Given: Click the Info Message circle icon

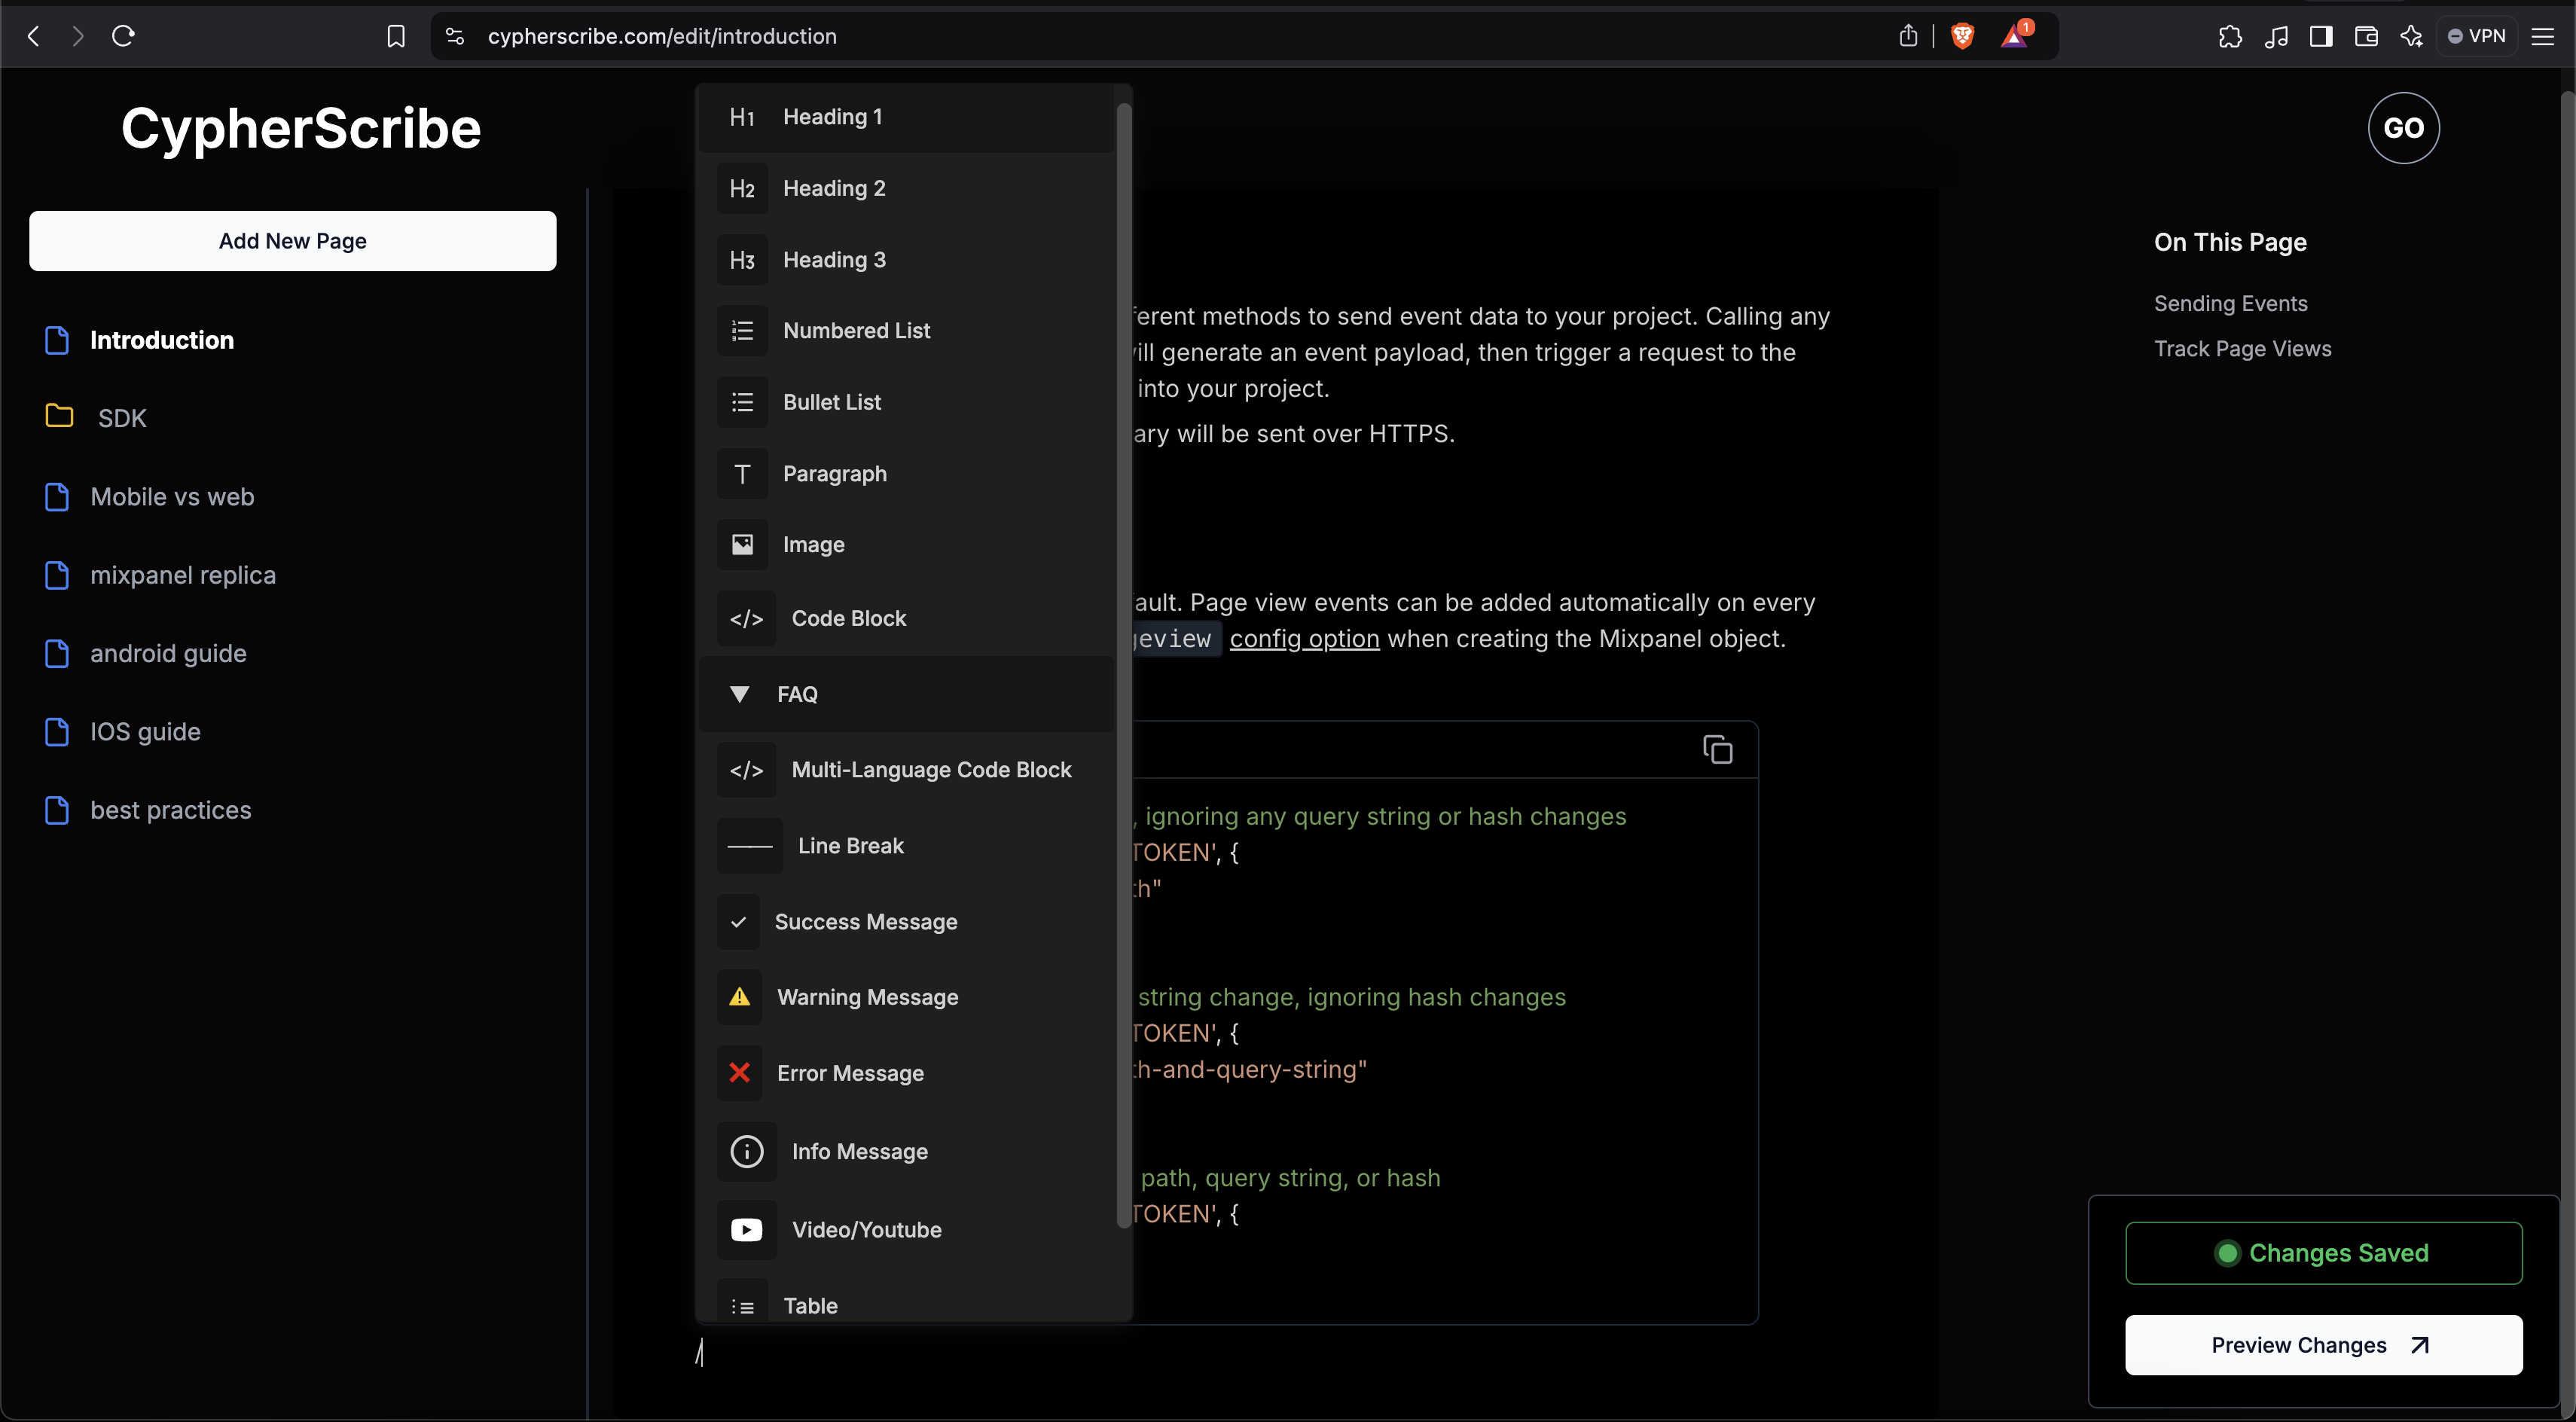Looking at the screenshot, I should [746, 1152].
